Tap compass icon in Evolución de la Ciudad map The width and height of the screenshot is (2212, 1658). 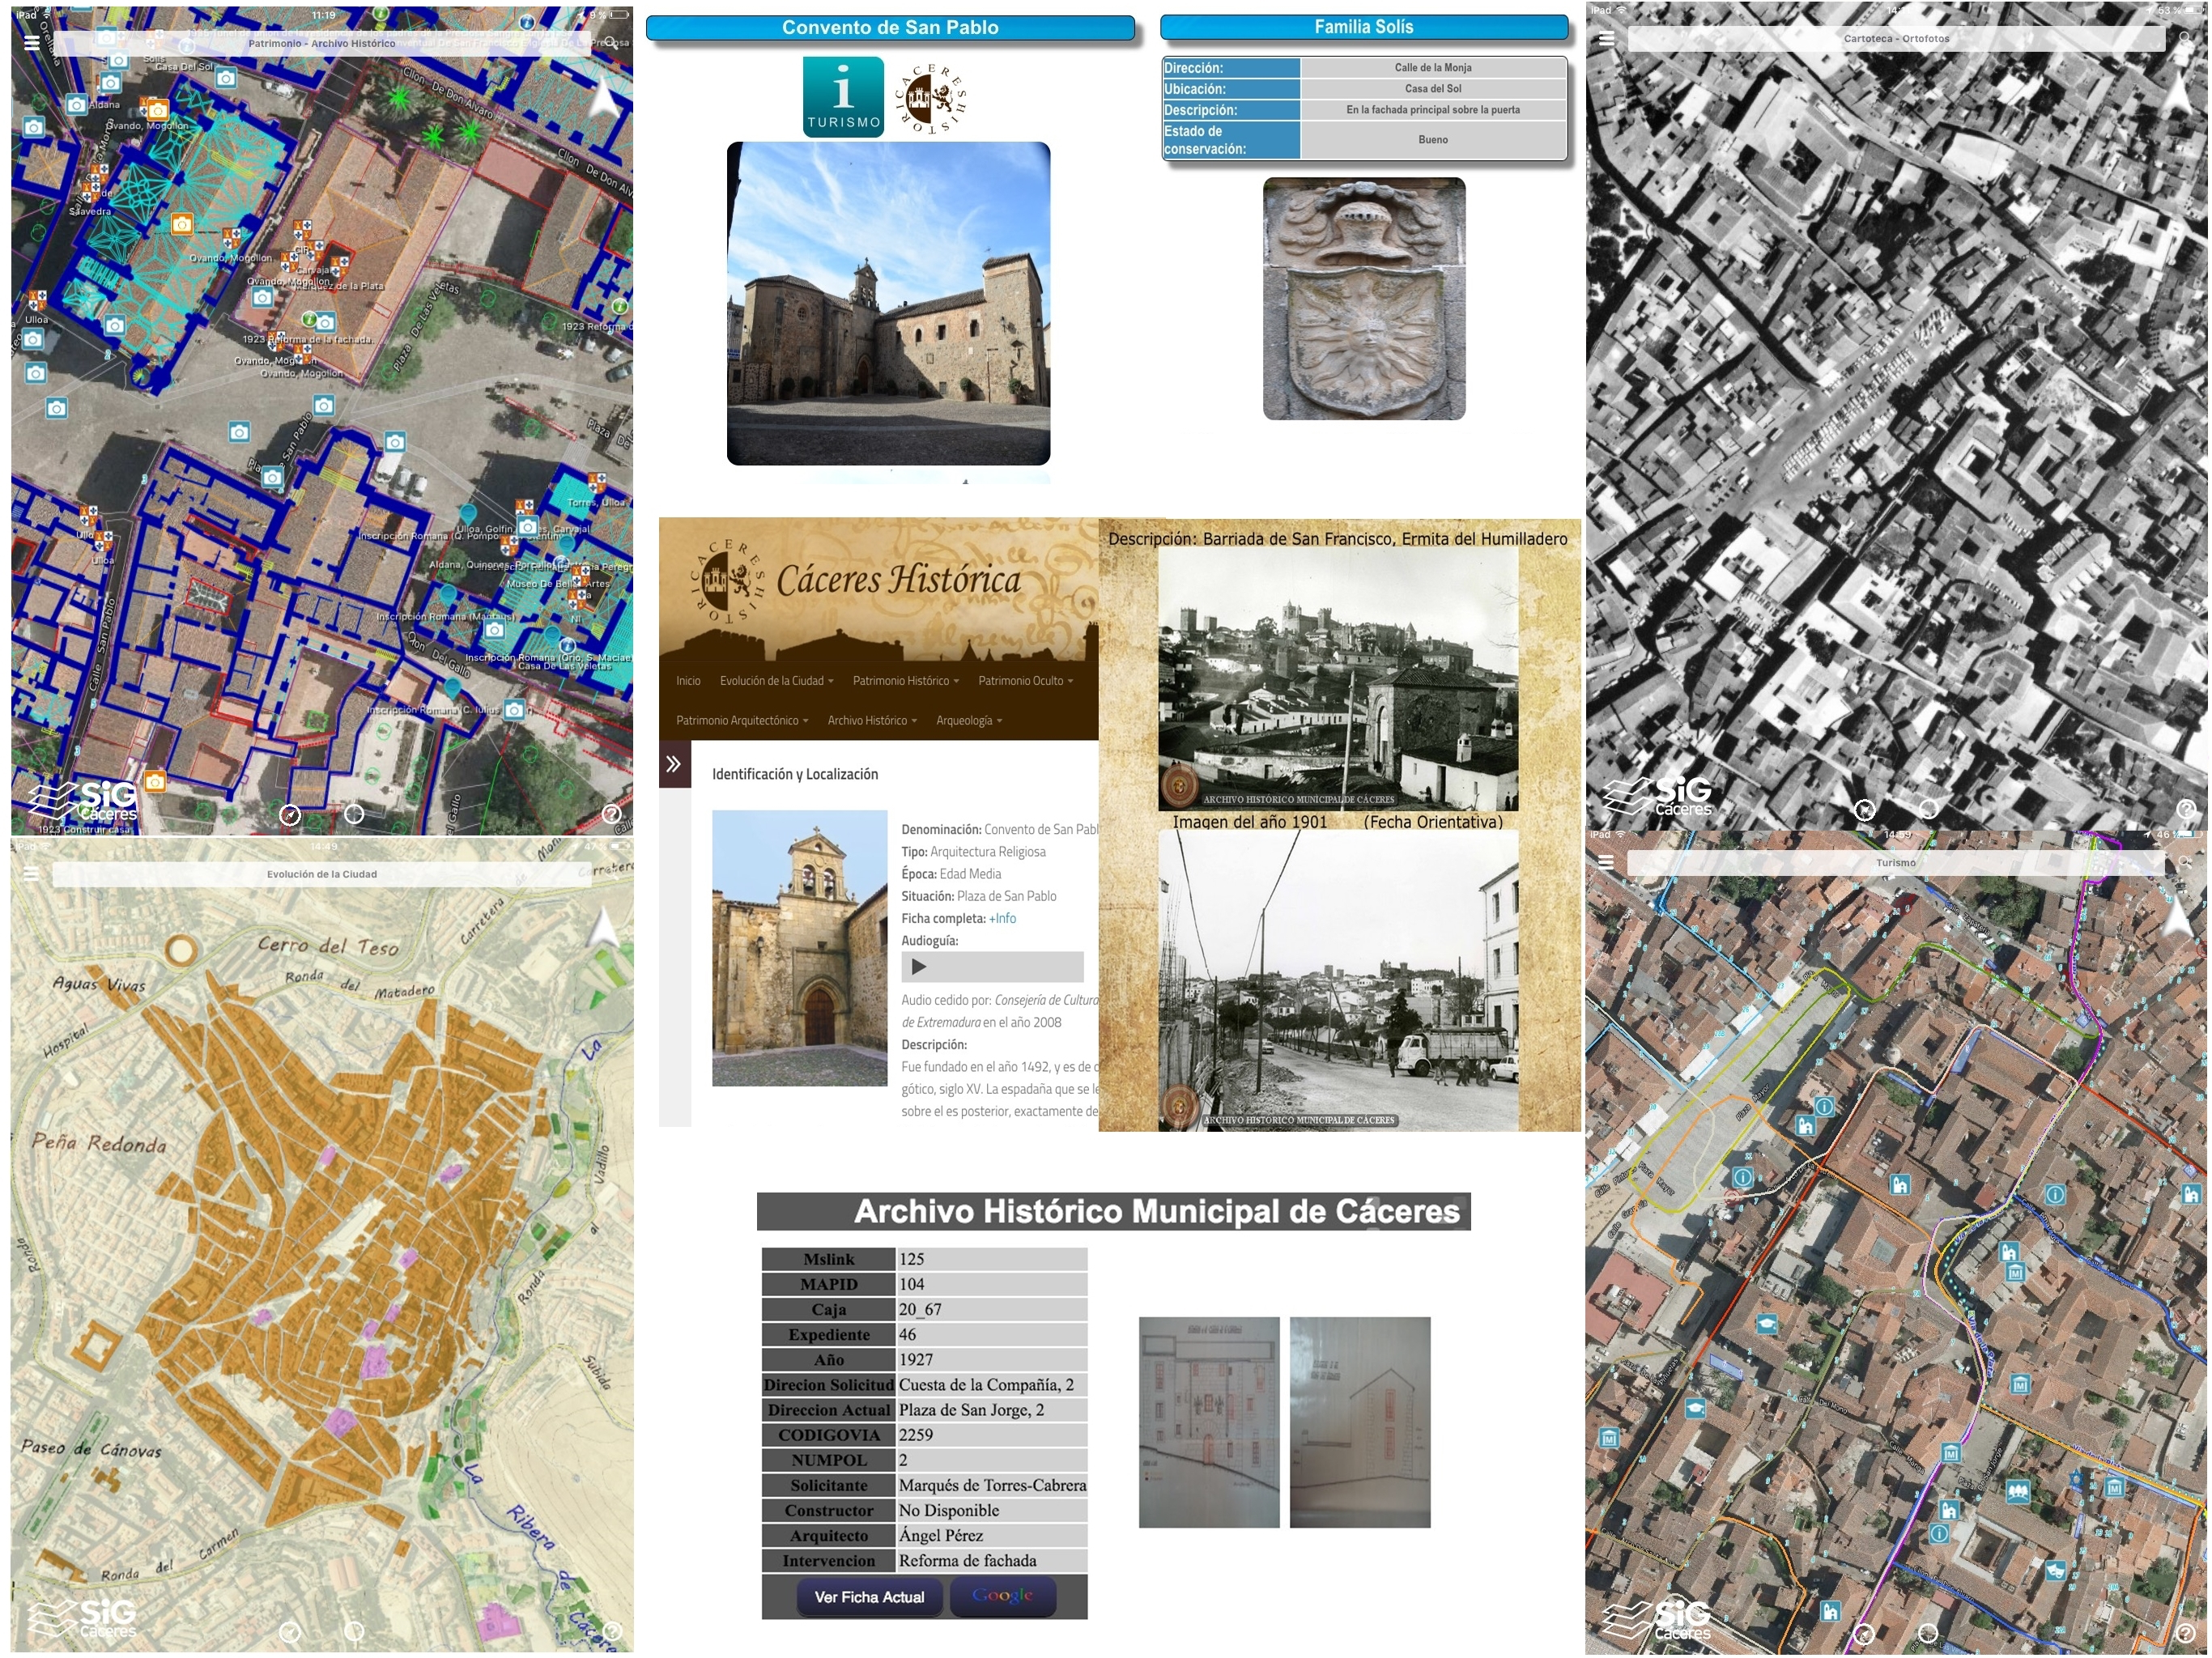290,1632
